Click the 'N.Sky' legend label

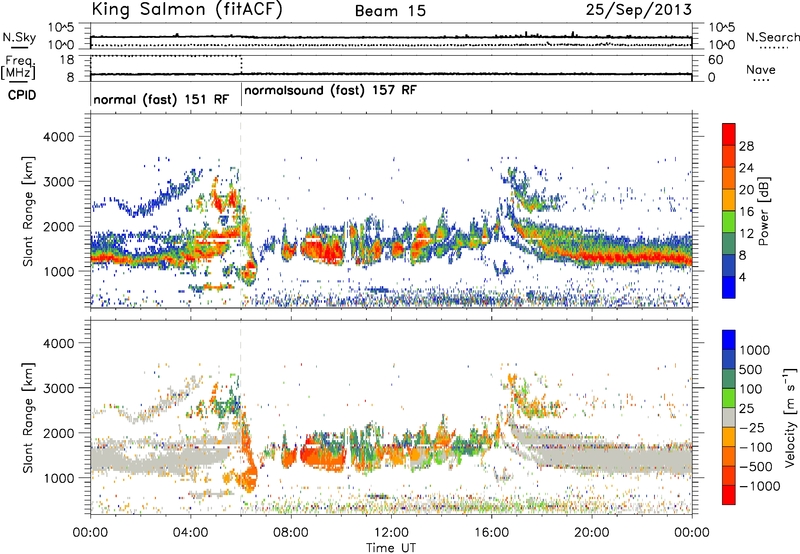click(x=19, y=37)
